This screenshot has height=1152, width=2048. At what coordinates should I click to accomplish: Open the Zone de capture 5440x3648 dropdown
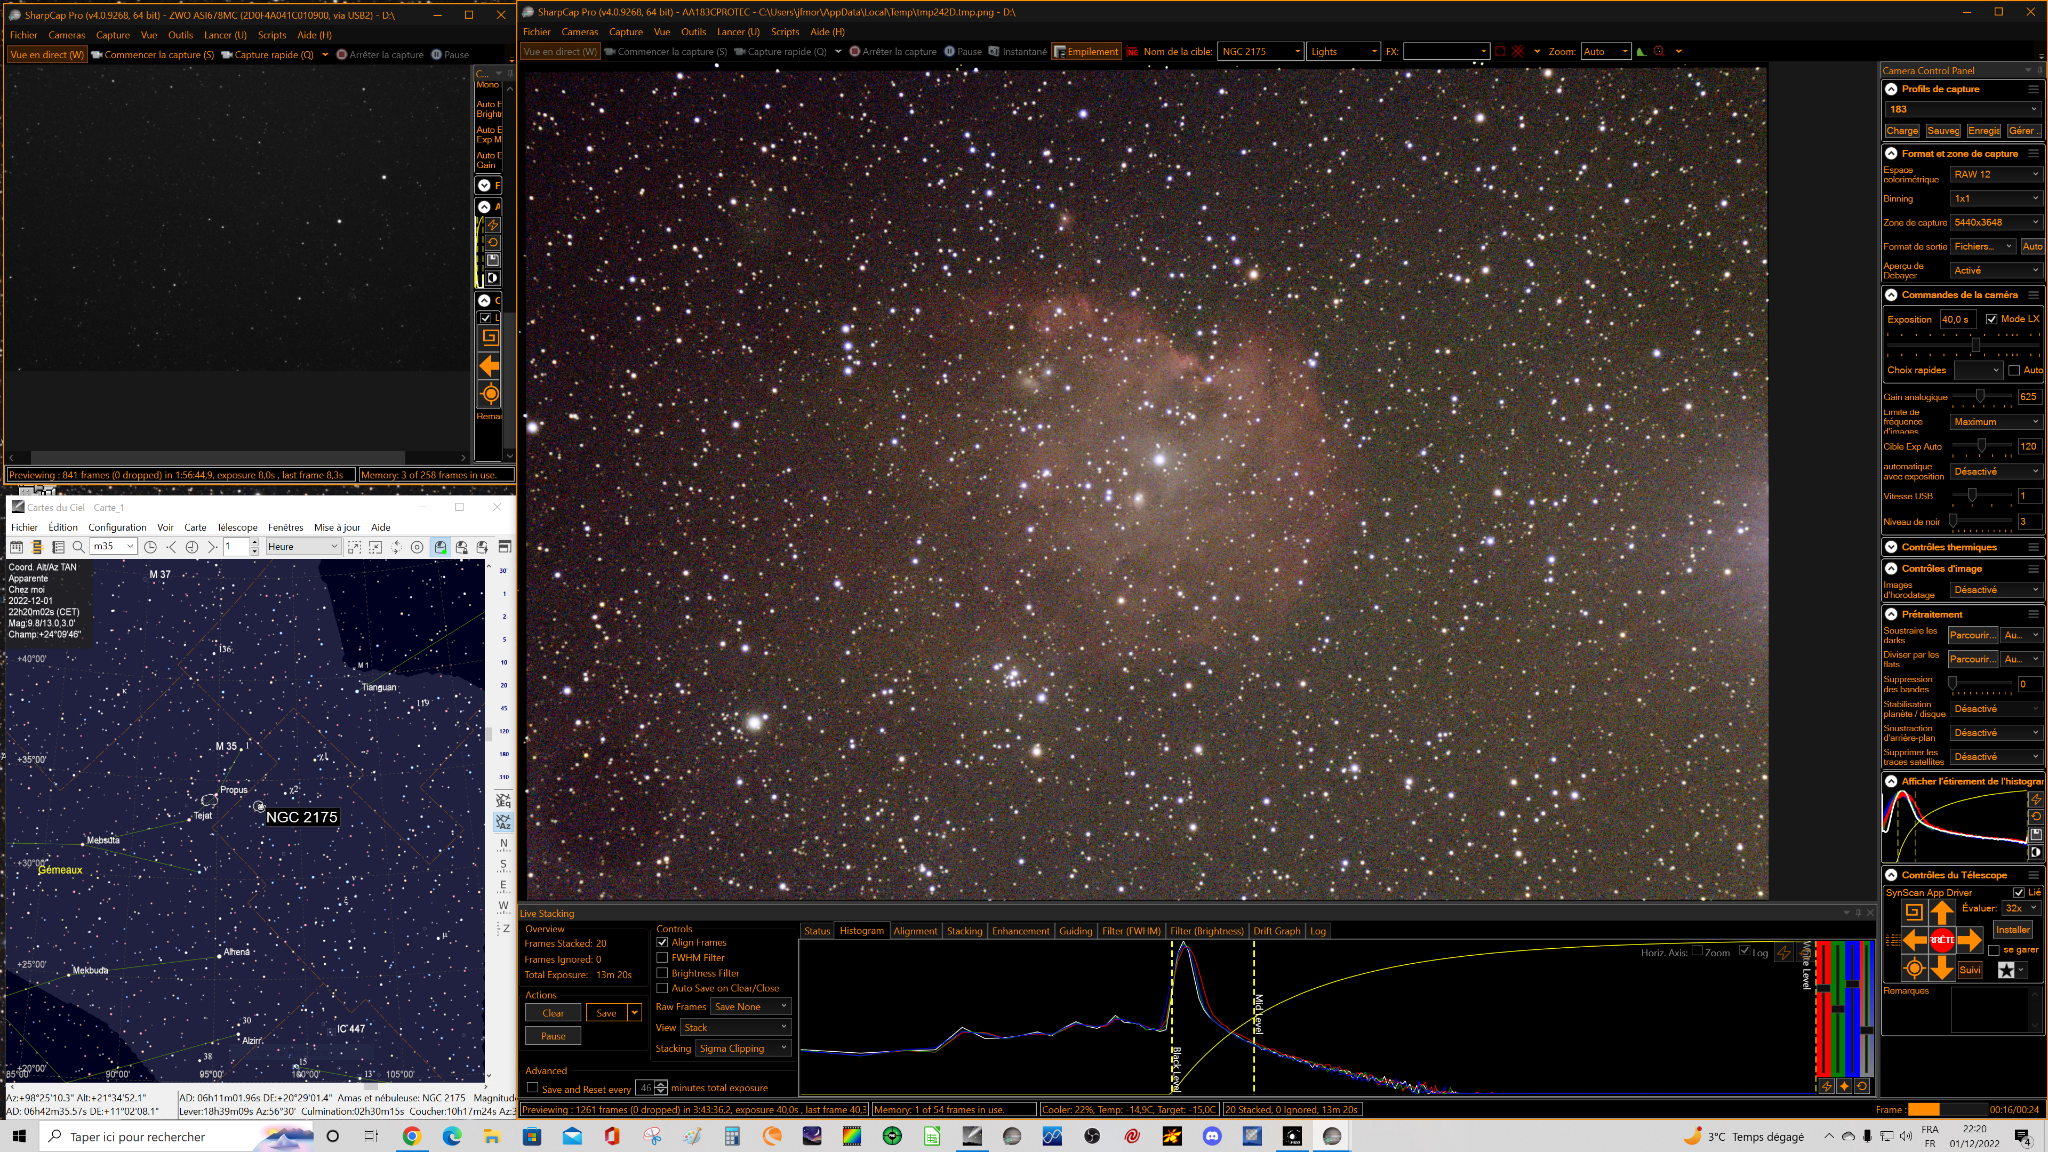click(1996, 222)
